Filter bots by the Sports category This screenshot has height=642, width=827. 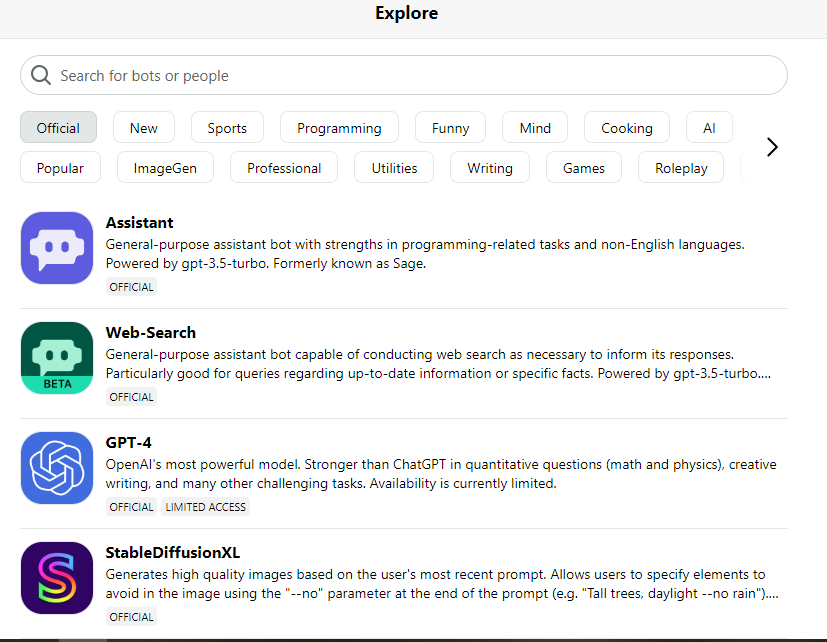coord(227,128)
